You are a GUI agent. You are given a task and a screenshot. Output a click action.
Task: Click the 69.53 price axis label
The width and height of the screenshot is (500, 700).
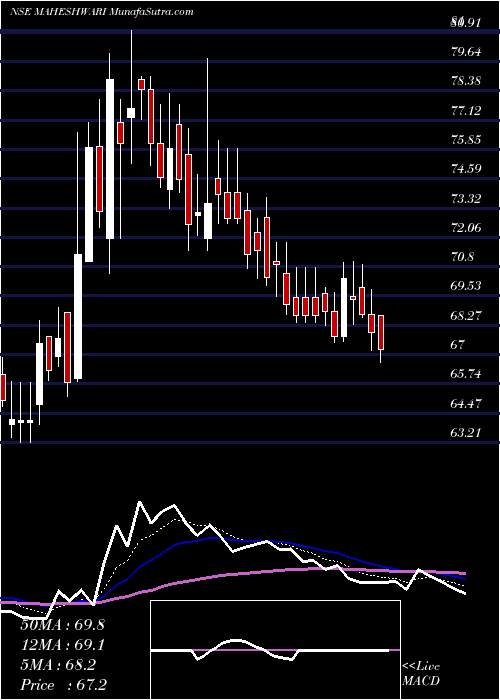pyautogui.click(x=466, y=286)
